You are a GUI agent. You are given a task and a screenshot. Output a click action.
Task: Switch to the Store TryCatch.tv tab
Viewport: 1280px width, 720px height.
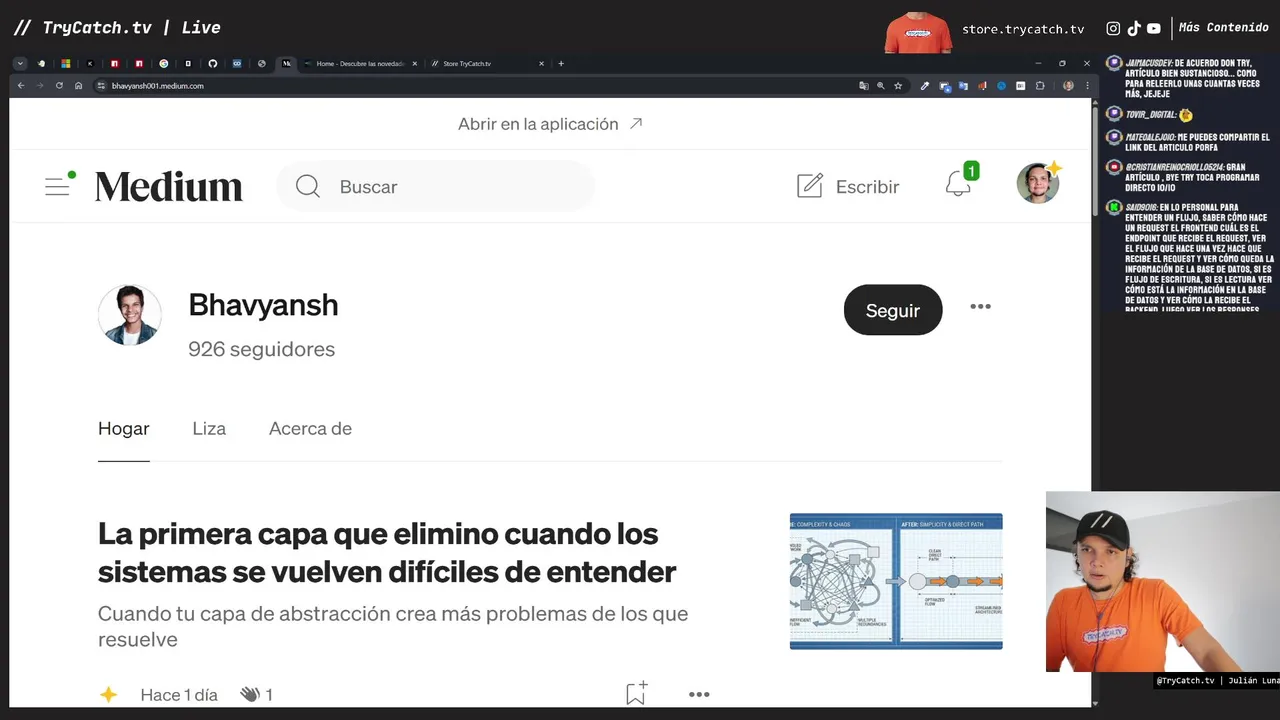tap(488, 63)
